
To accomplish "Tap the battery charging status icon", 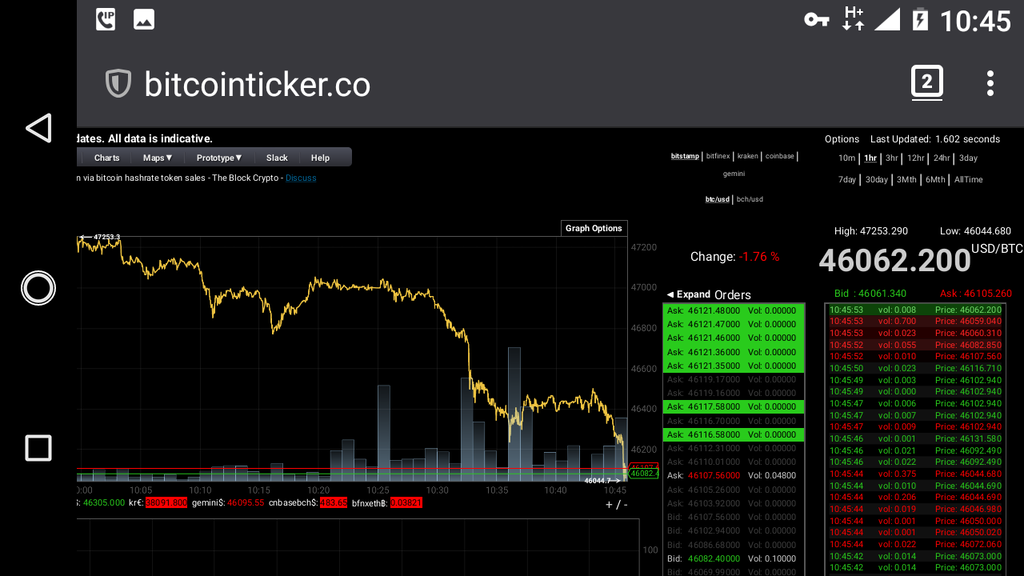I will 920,20.
